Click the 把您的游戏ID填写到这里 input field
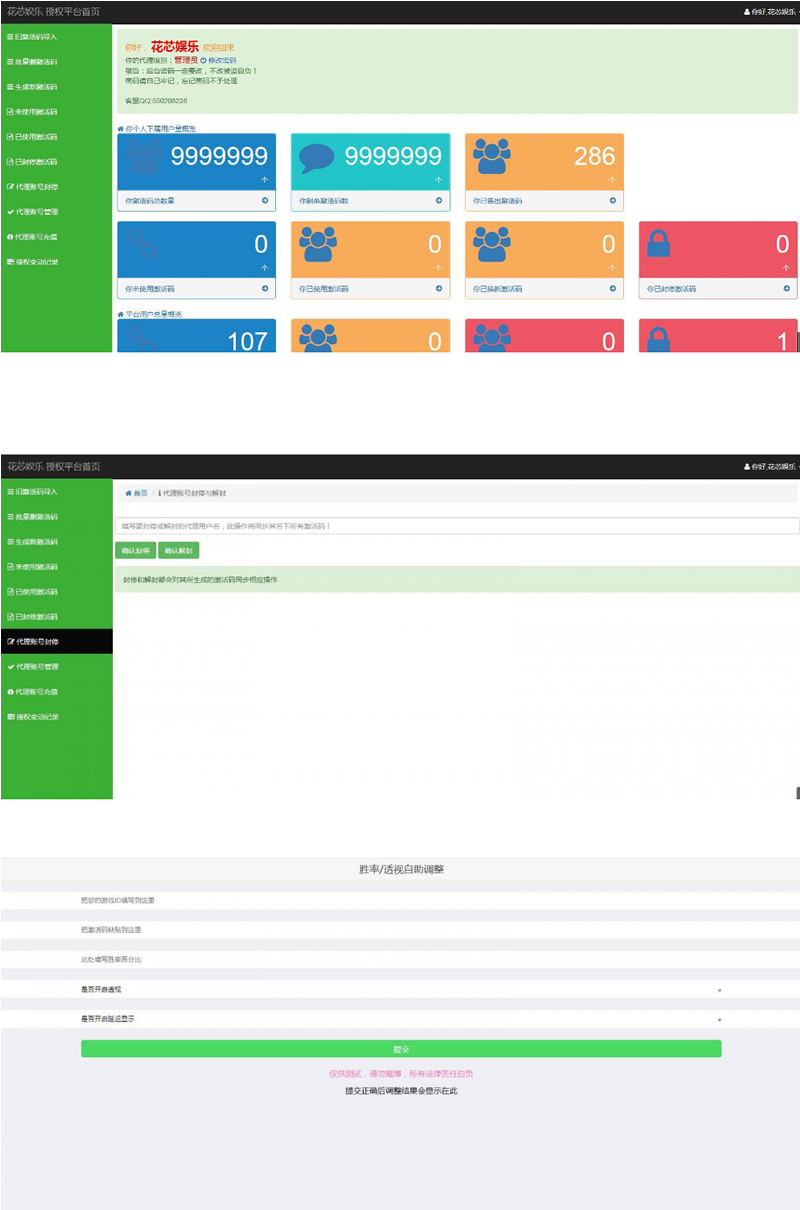Screen dimensions: 800x1210 click(x=400, y=900)
